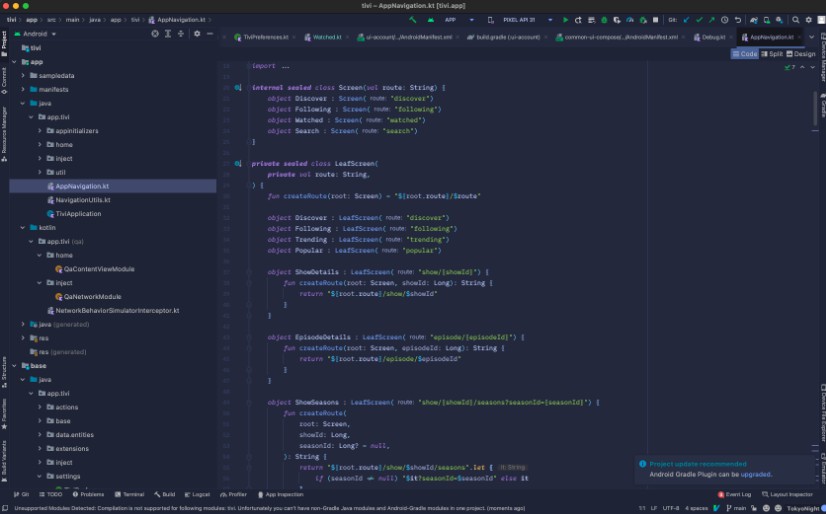This screenshot has width=826, height=514.
Task: Open the Android project view dropdown
Action: (35, 34)
